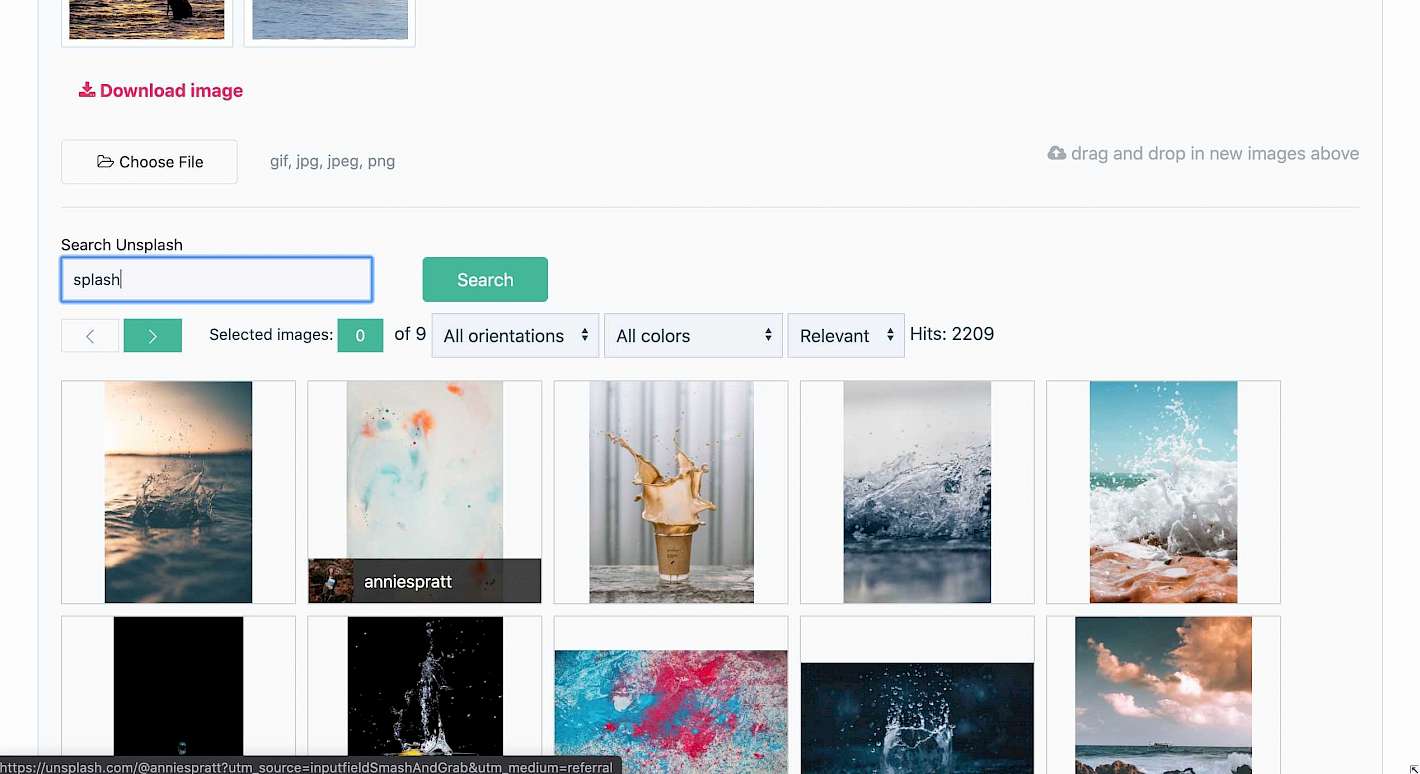Open the All orientations dropdown
This screenshot has width=1420, height=774.
click(515, 336)
